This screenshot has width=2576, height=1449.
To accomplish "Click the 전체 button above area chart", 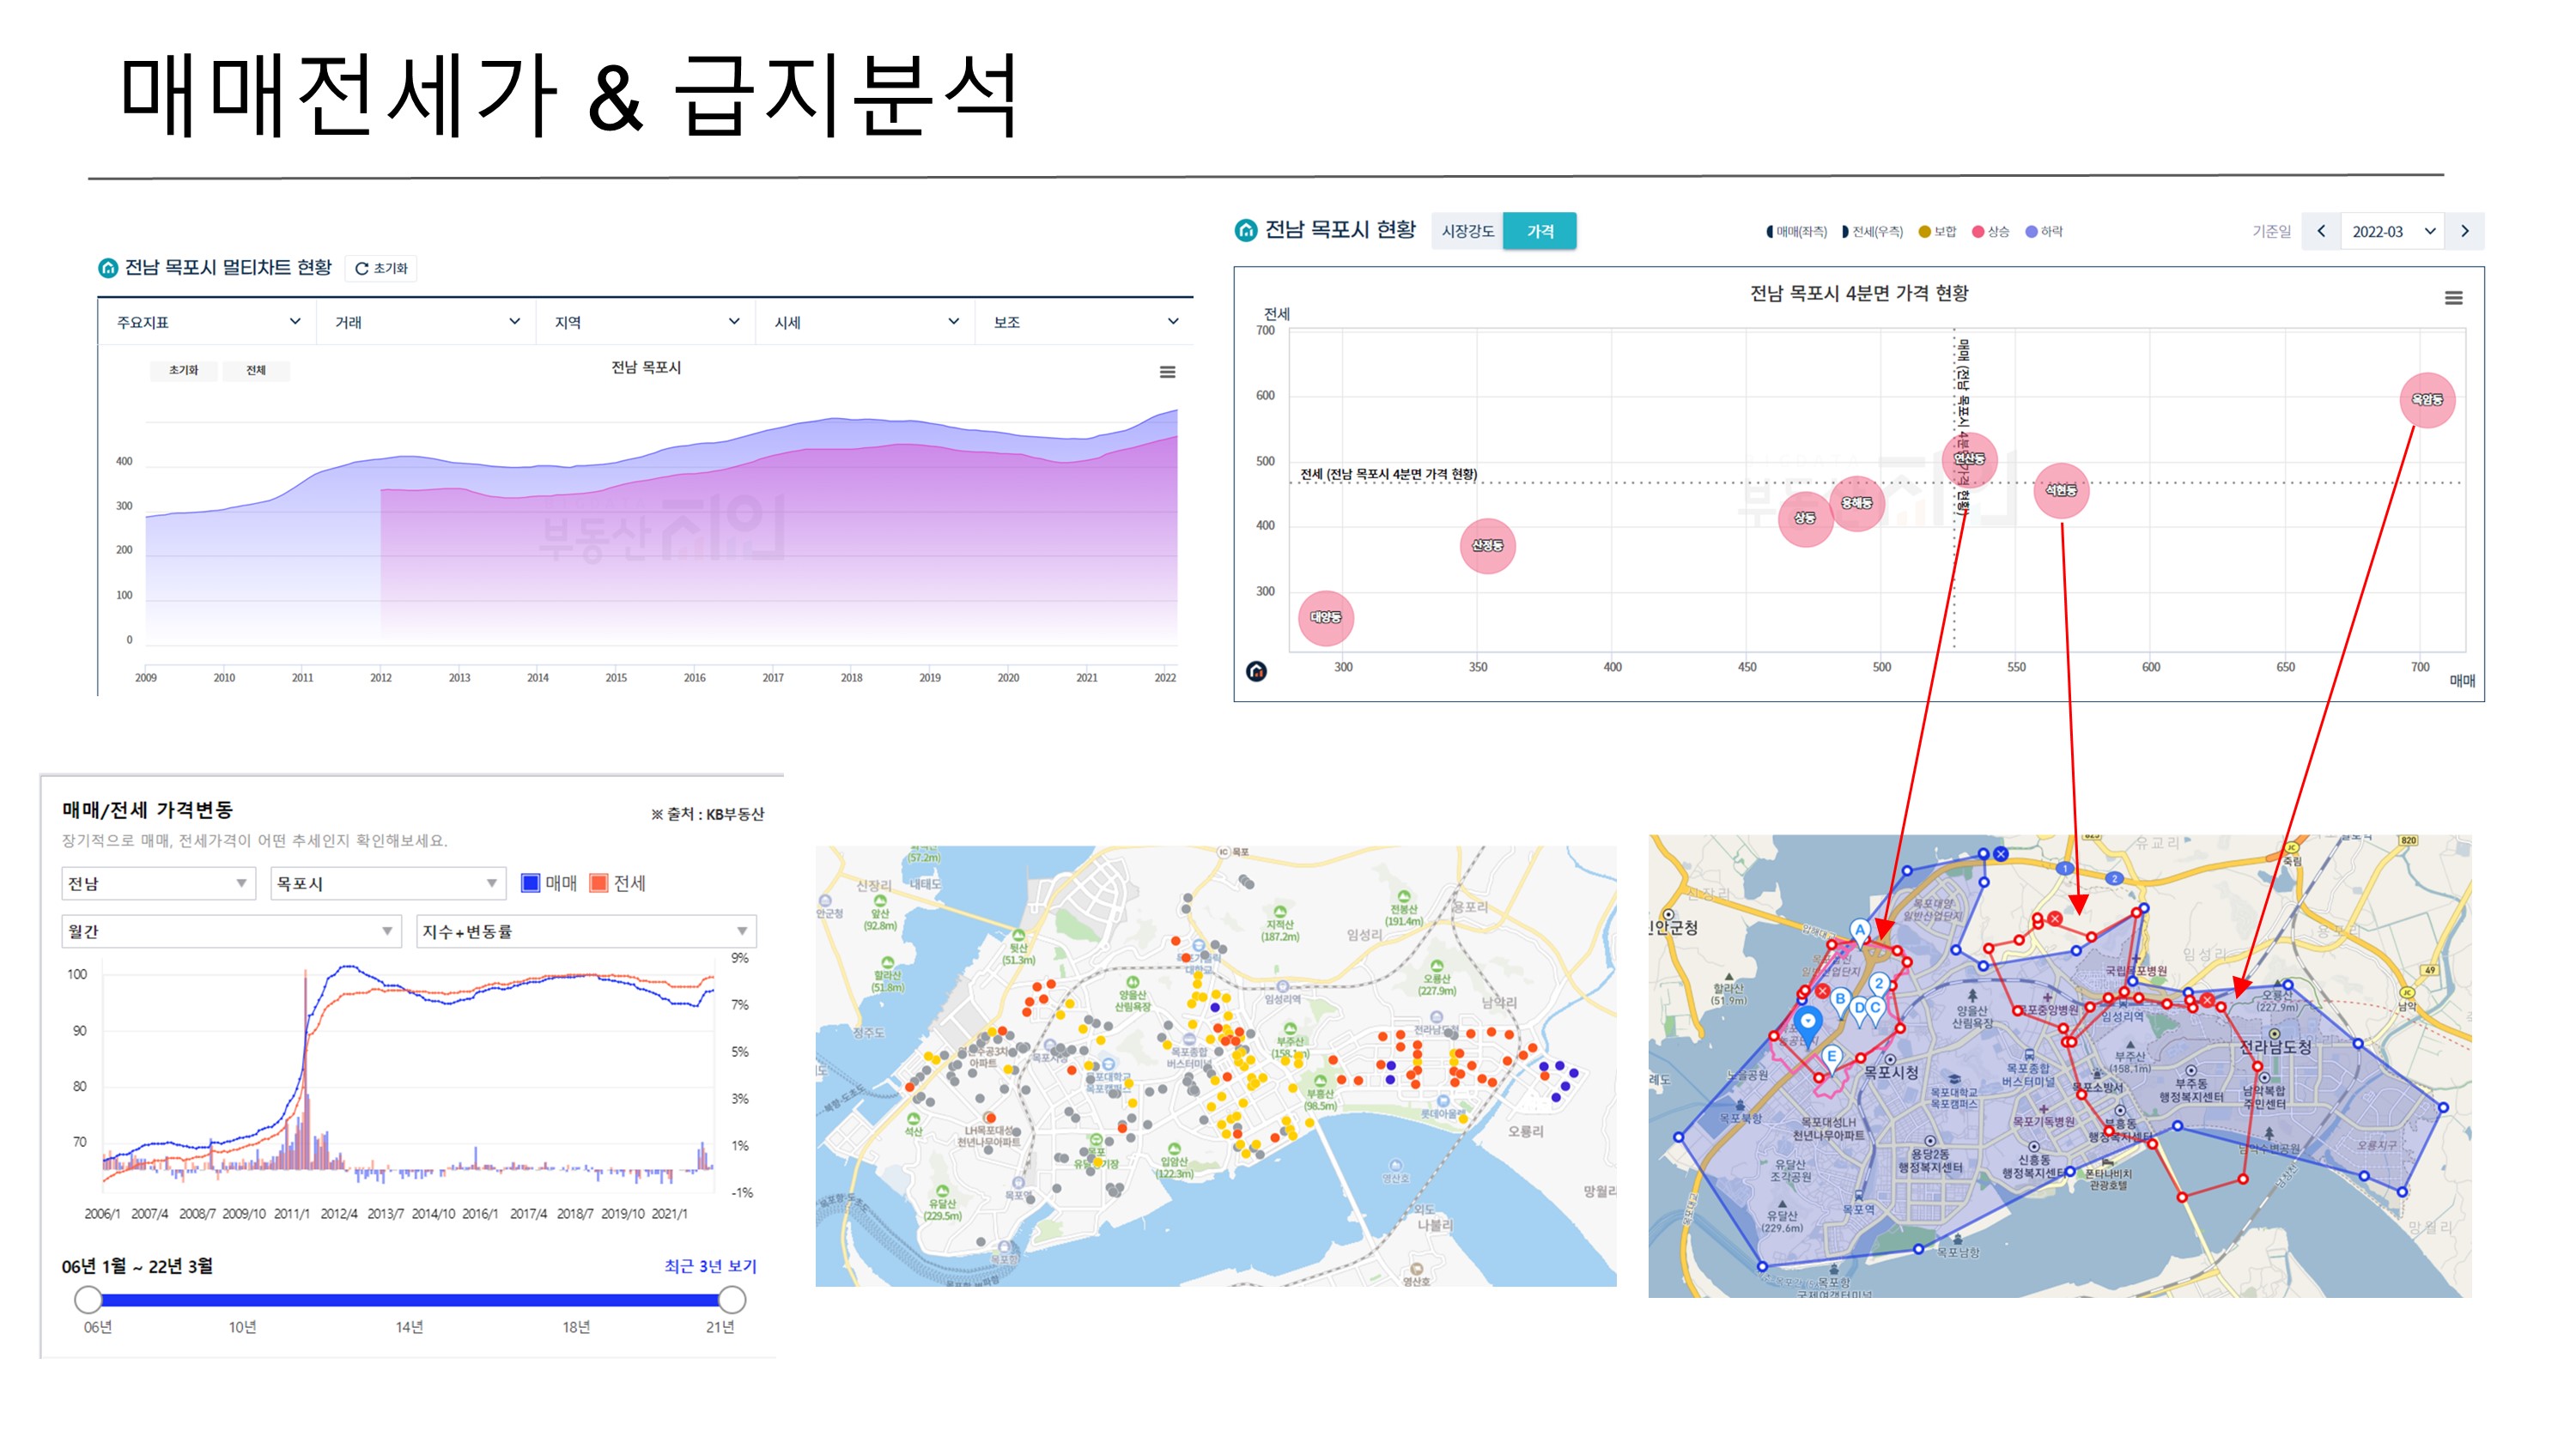I will (256, 370).
